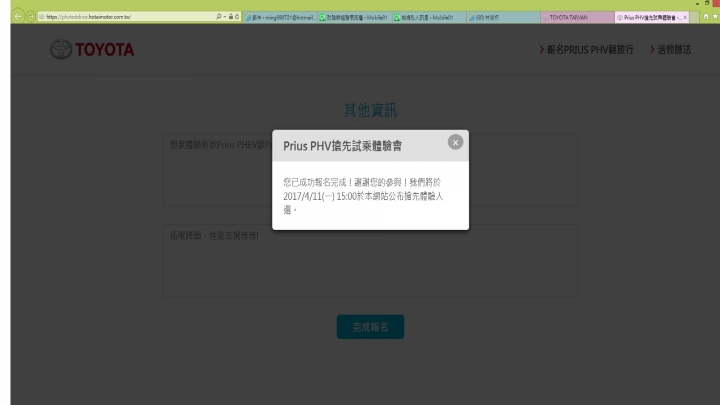The height and width of the screenshot is (405, 720).
Task: Click the lock security icon in address bar
Action: (231, 17)
